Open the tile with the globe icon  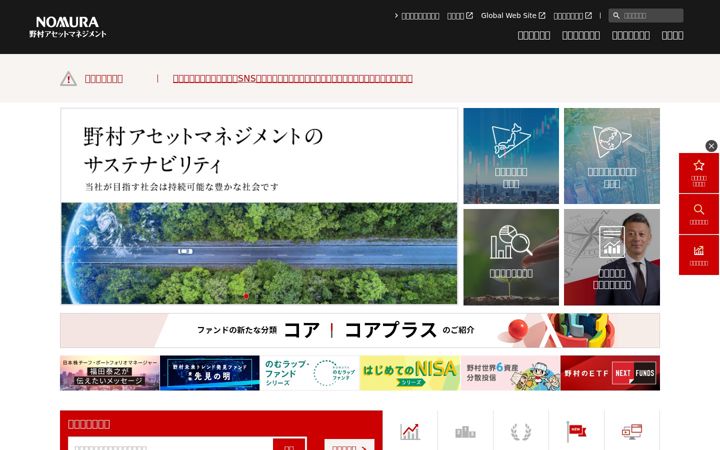(x=612, y=156)
